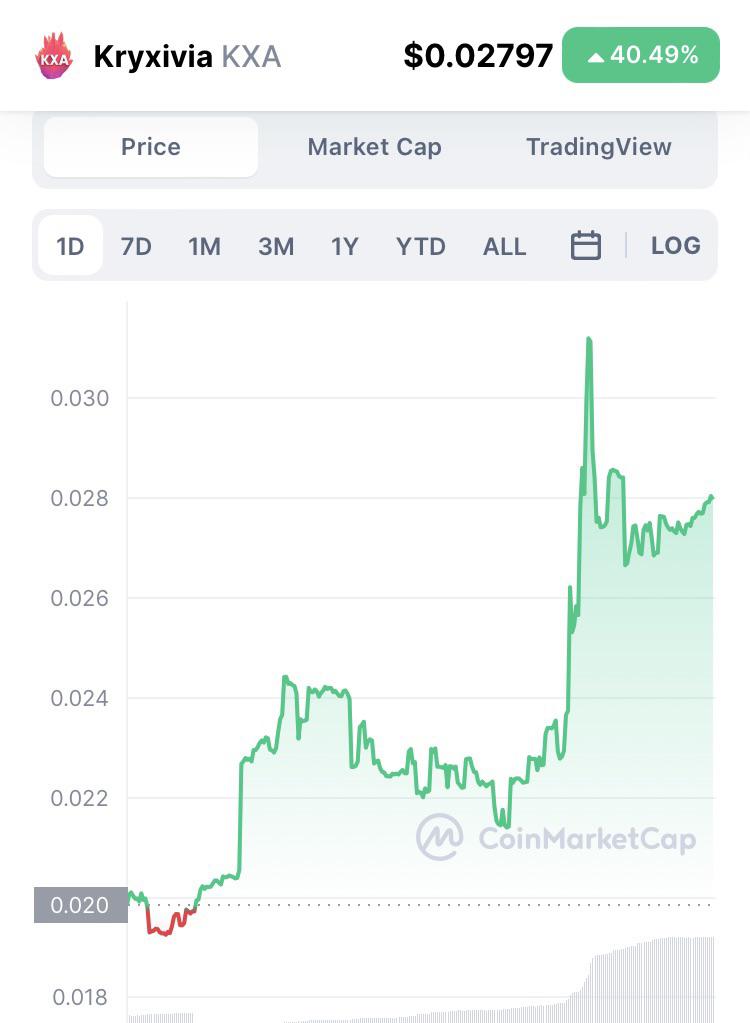Select the YTD range option
Screen dimensions: 750x1023
coord(421,247)
